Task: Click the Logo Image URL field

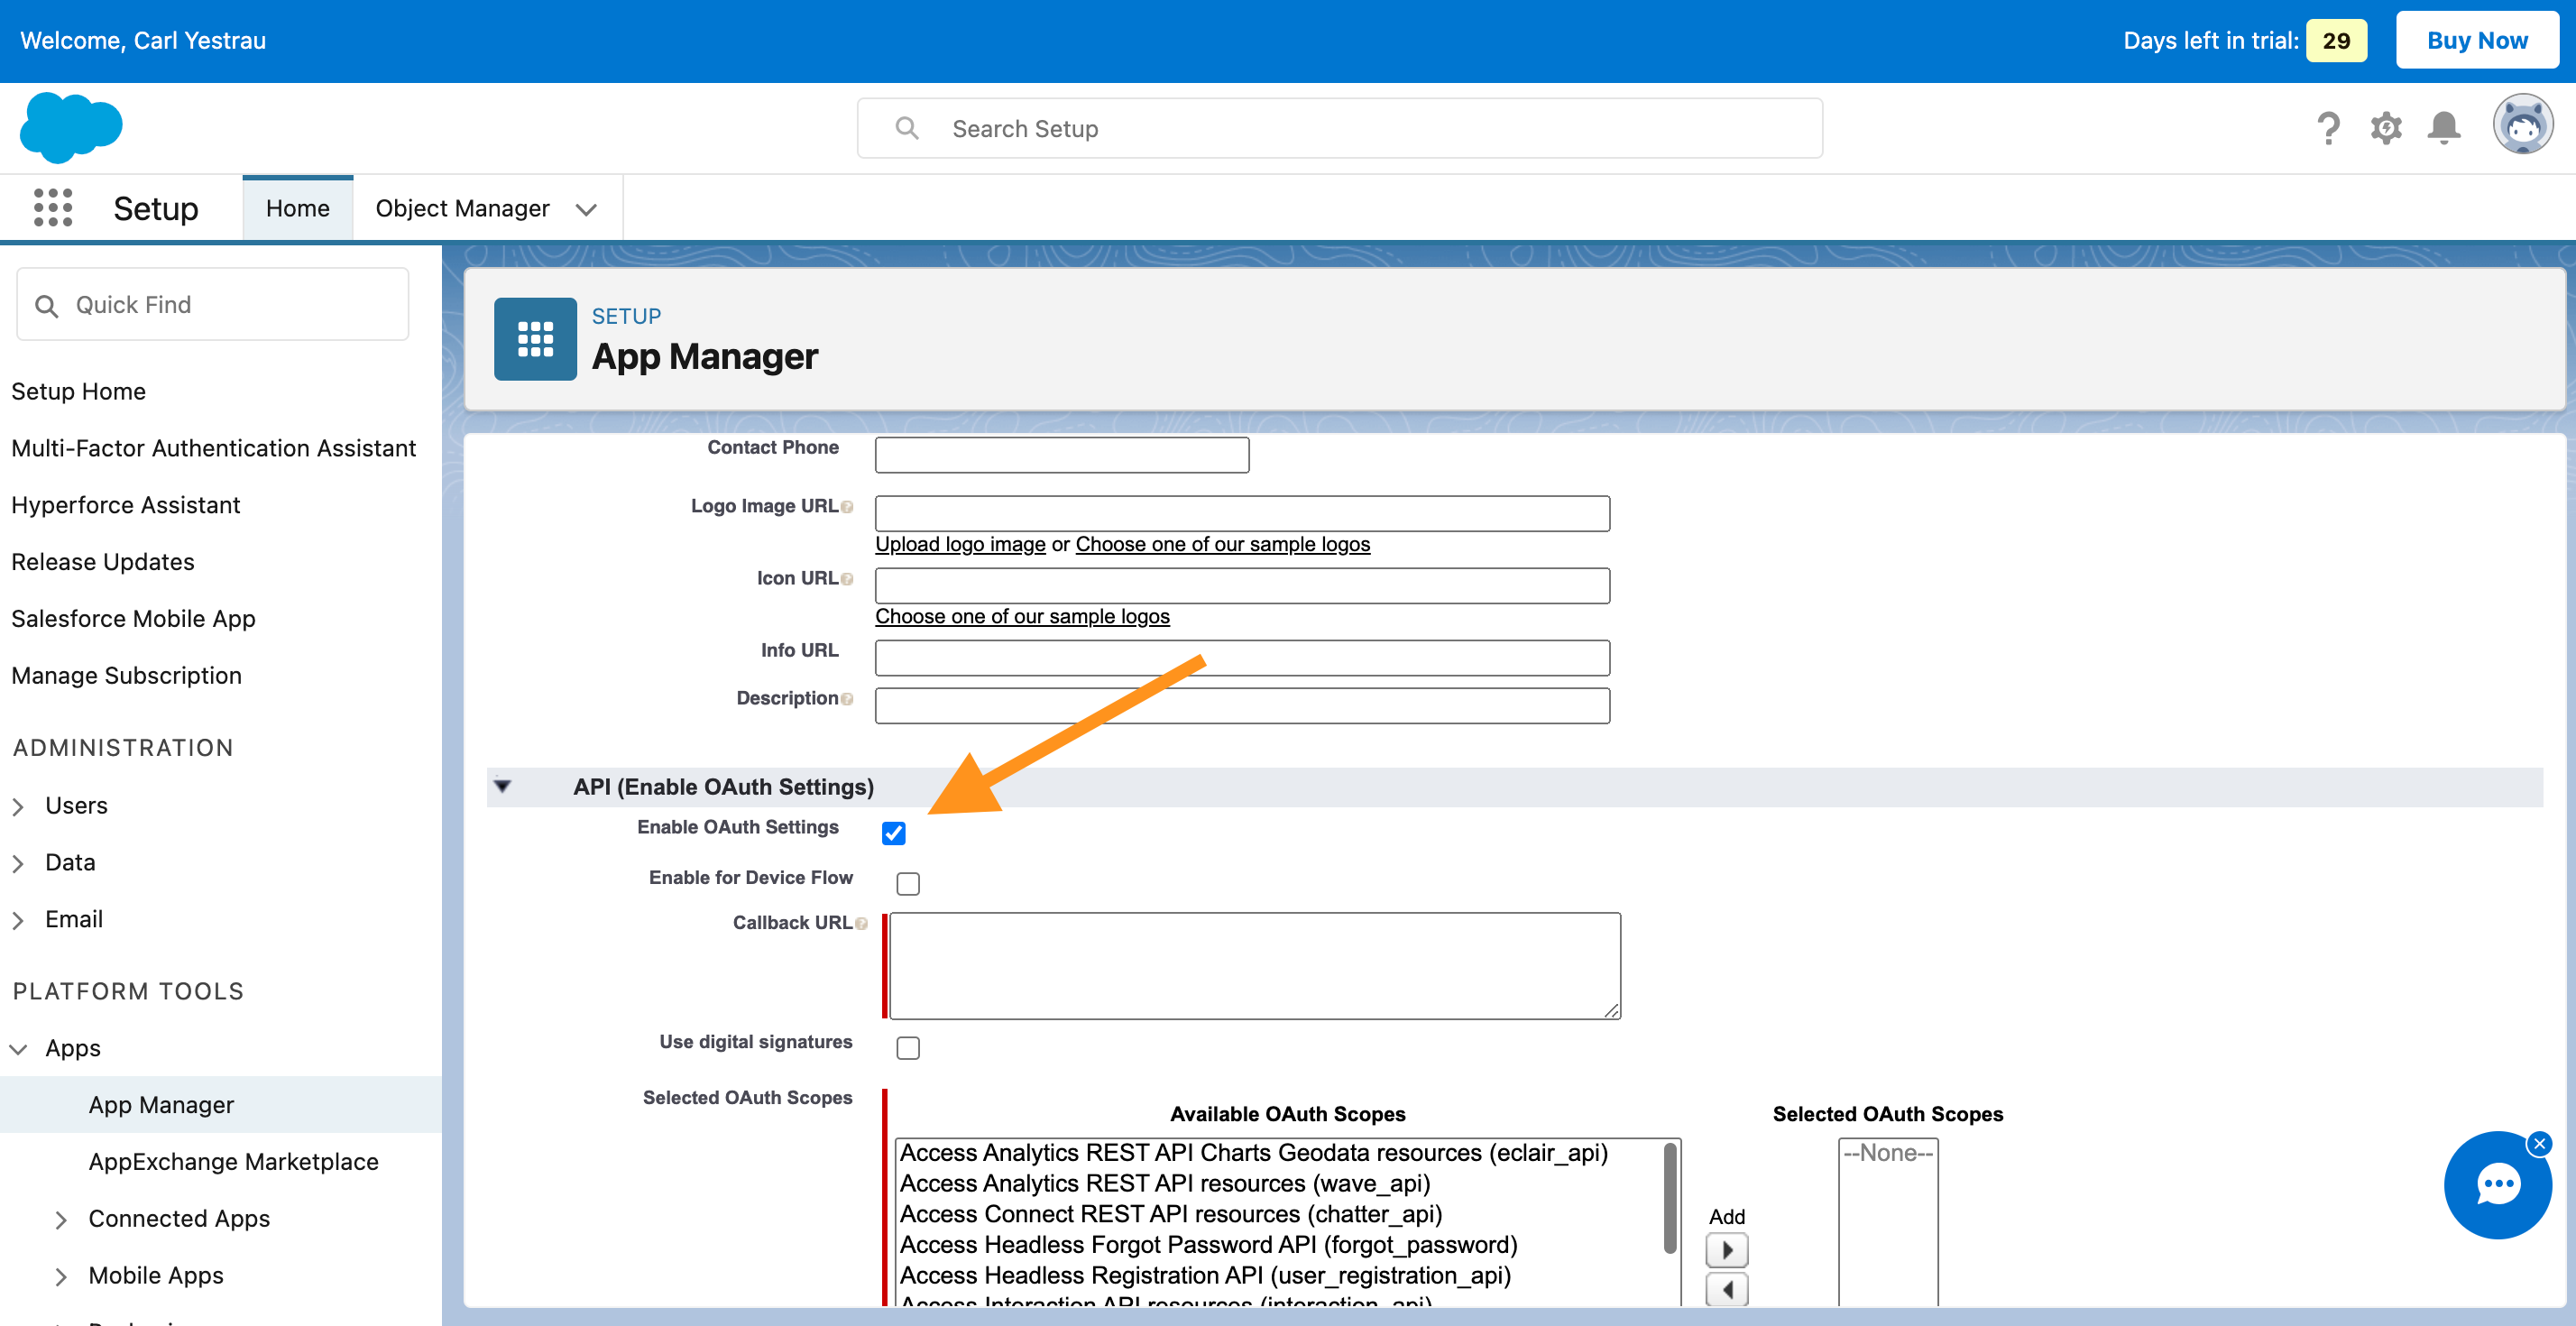Action: click(1242, 514)
